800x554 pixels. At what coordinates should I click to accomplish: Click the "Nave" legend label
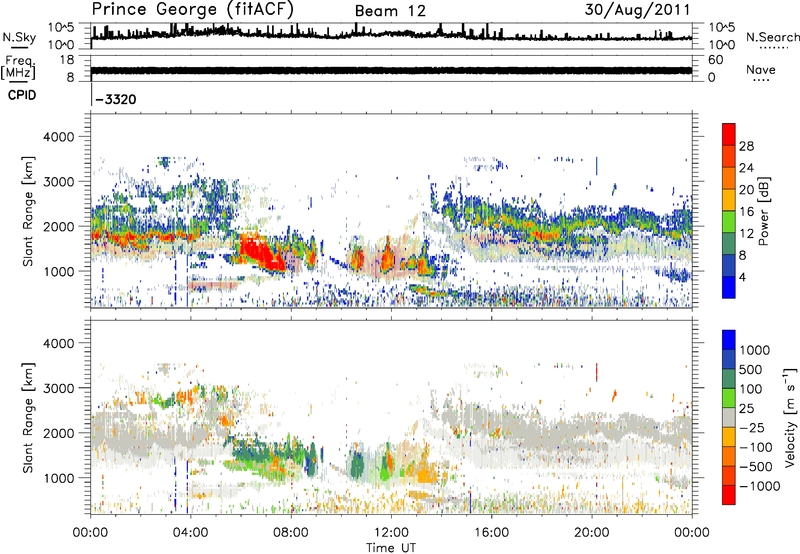coord(761,70)
